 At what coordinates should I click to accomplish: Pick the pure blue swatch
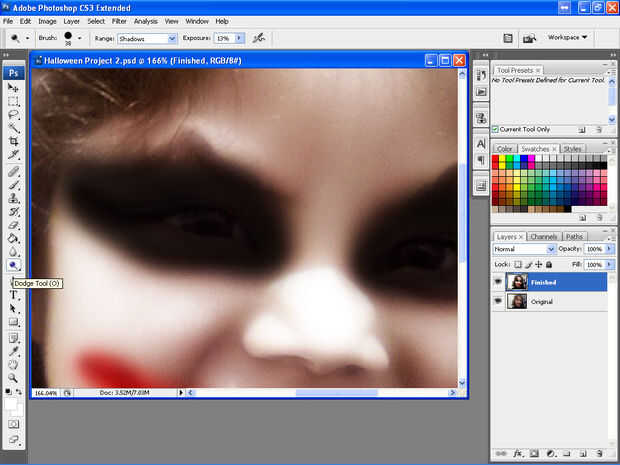tap(524, 159)
